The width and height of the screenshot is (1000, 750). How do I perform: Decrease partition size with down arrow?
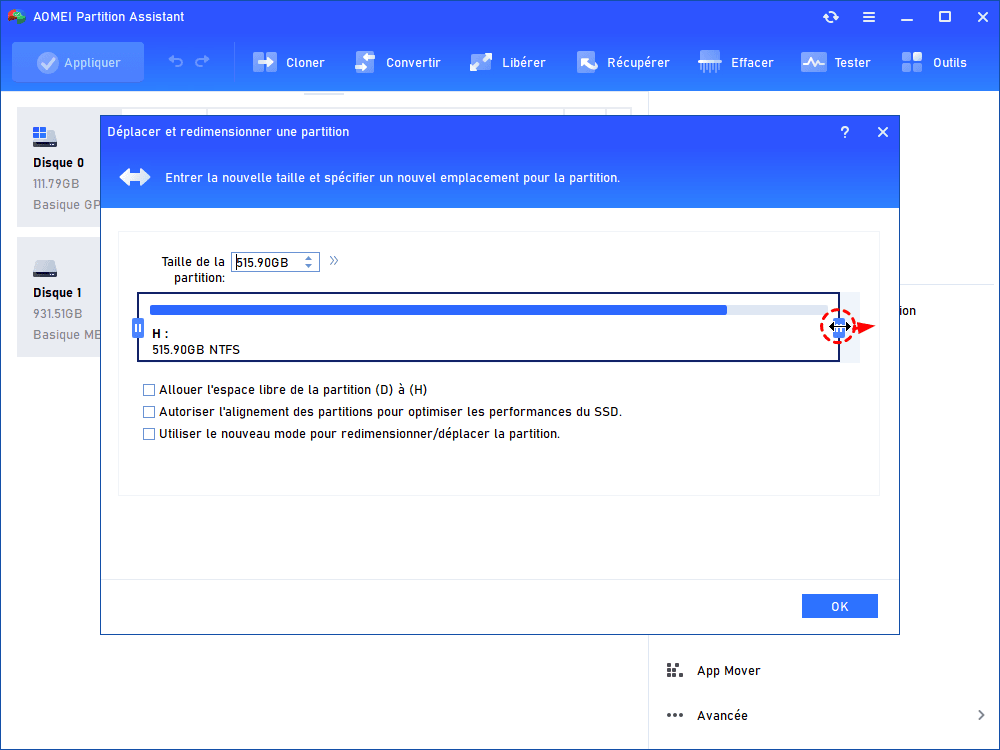tap(309, 266)
